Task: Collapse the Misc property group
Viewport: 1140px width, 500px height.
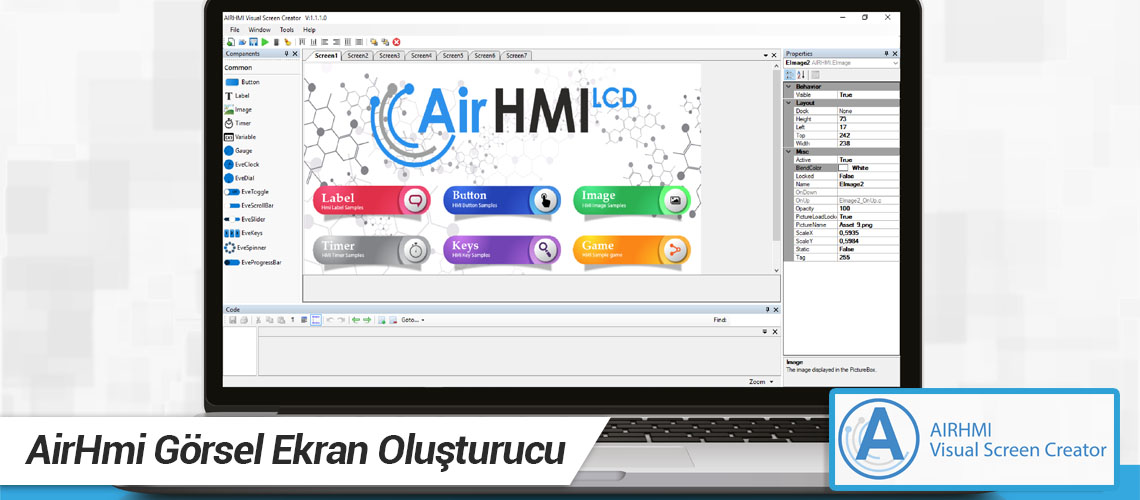Action: tap(788, 152)
